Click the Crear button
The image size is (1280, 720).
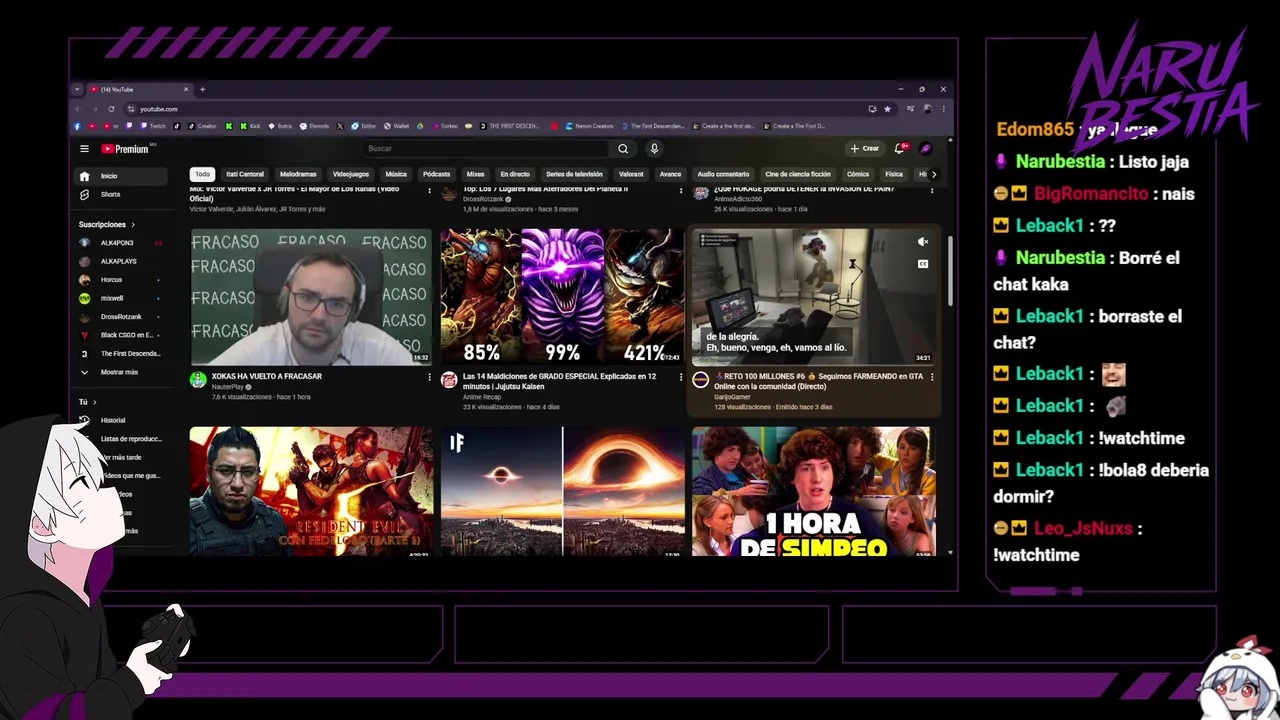[864, 149]
